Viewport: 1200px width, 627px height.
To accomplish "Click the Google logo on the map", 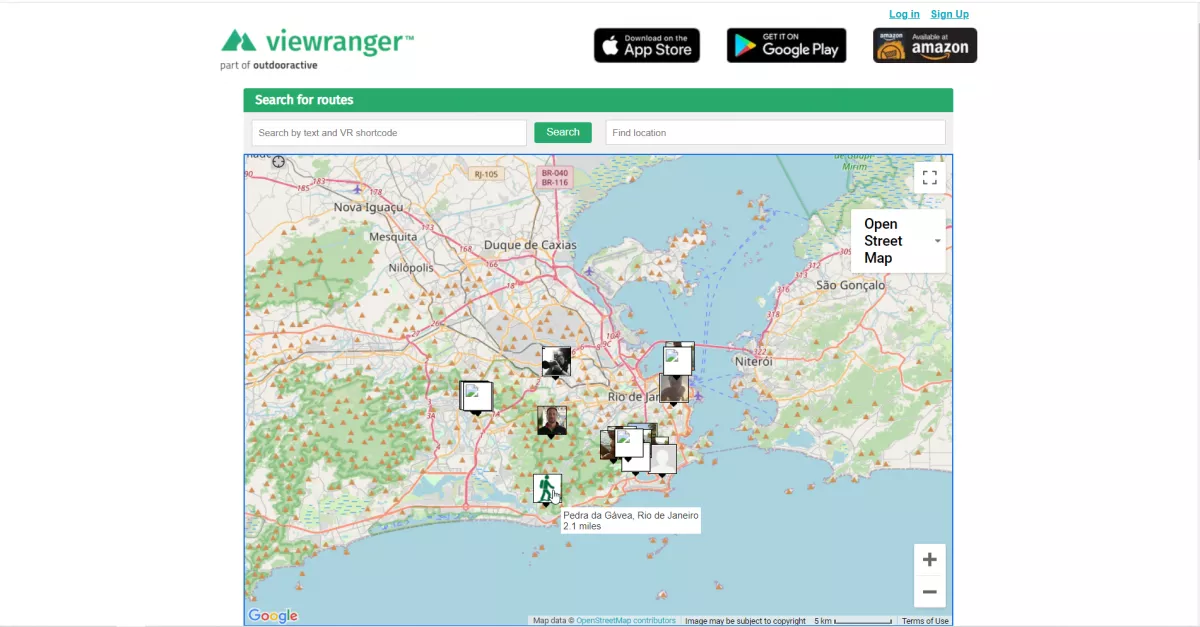I will tap(273, 616).
